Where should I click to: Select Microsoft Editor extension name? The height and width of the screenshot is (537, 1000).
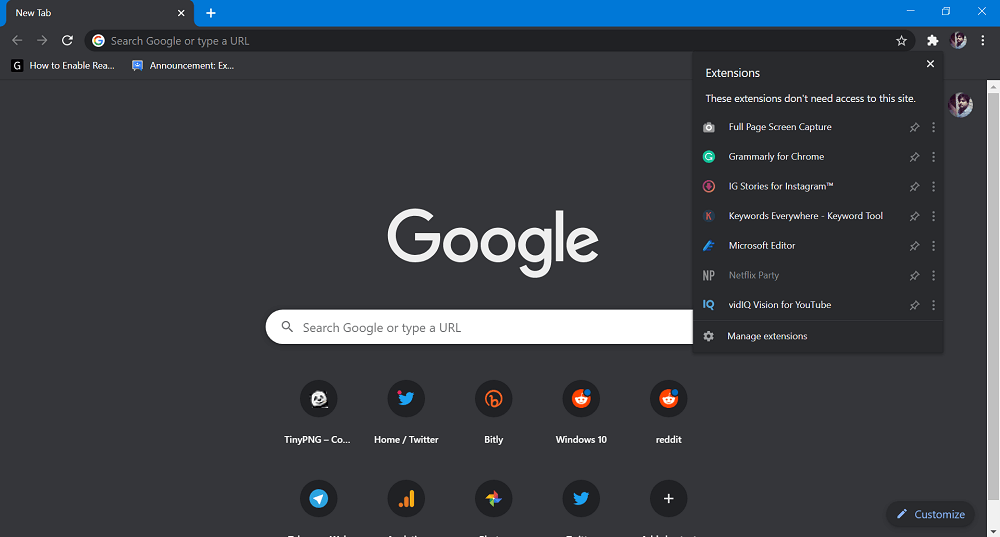(761, 246)
